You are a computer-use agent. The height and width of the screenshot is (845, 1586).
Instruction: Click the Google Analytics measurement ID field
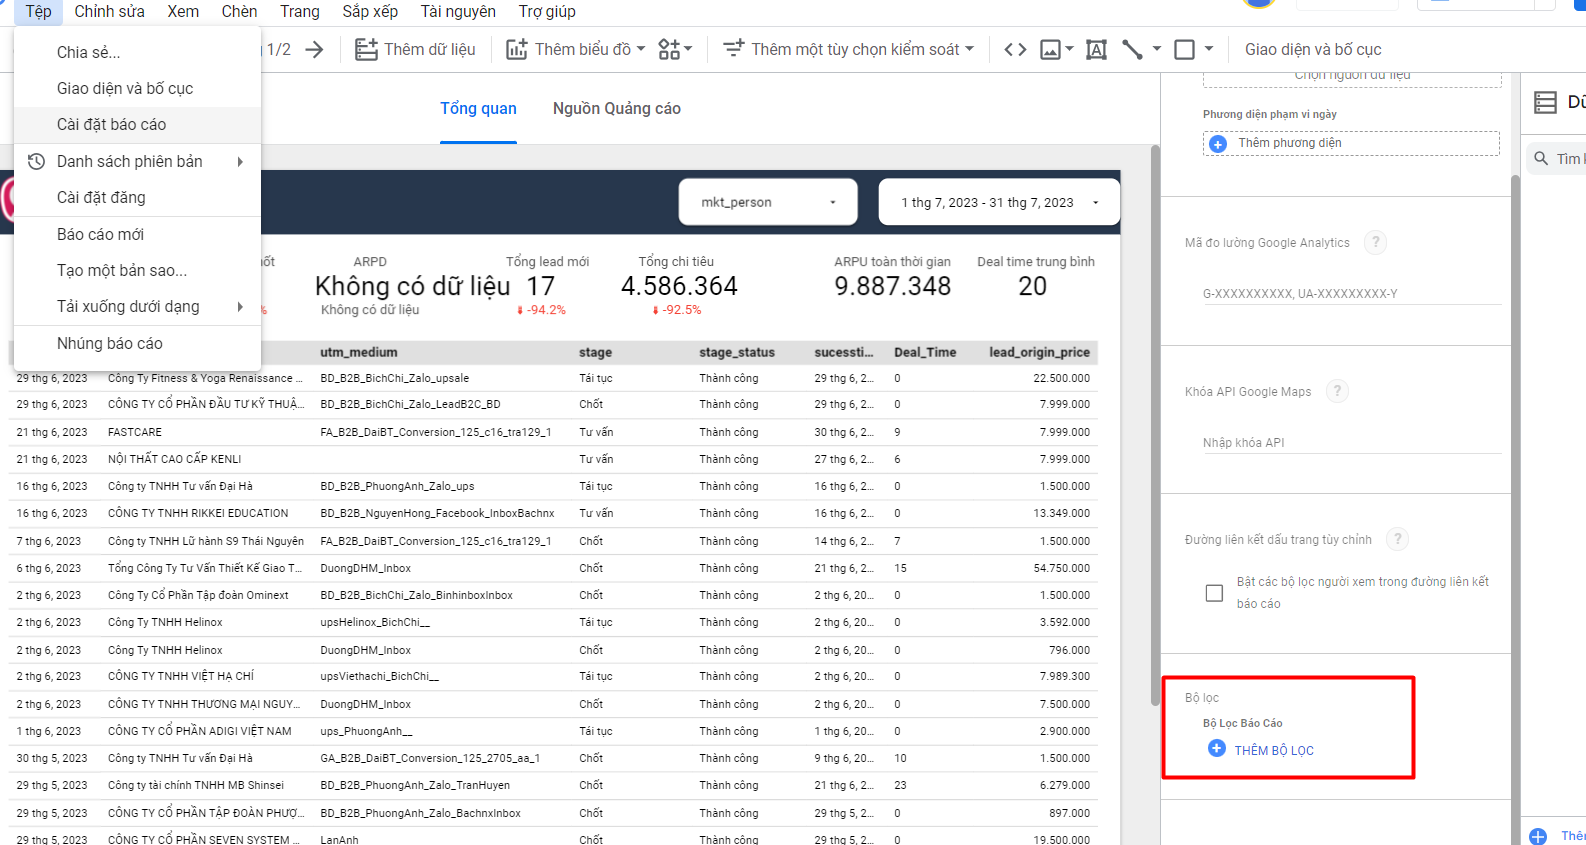(x=1351, y=294)
